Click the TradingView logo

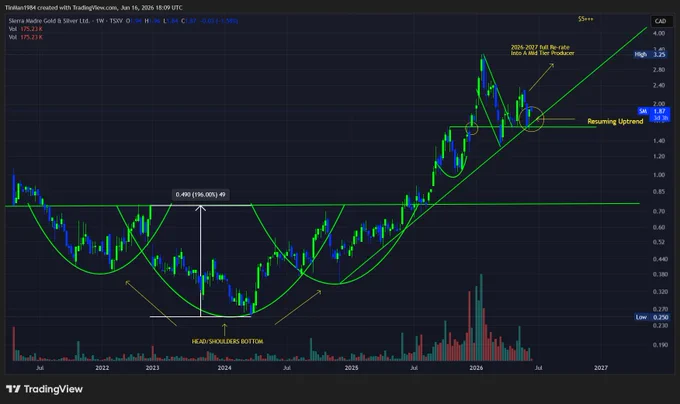tap(44, 389)
